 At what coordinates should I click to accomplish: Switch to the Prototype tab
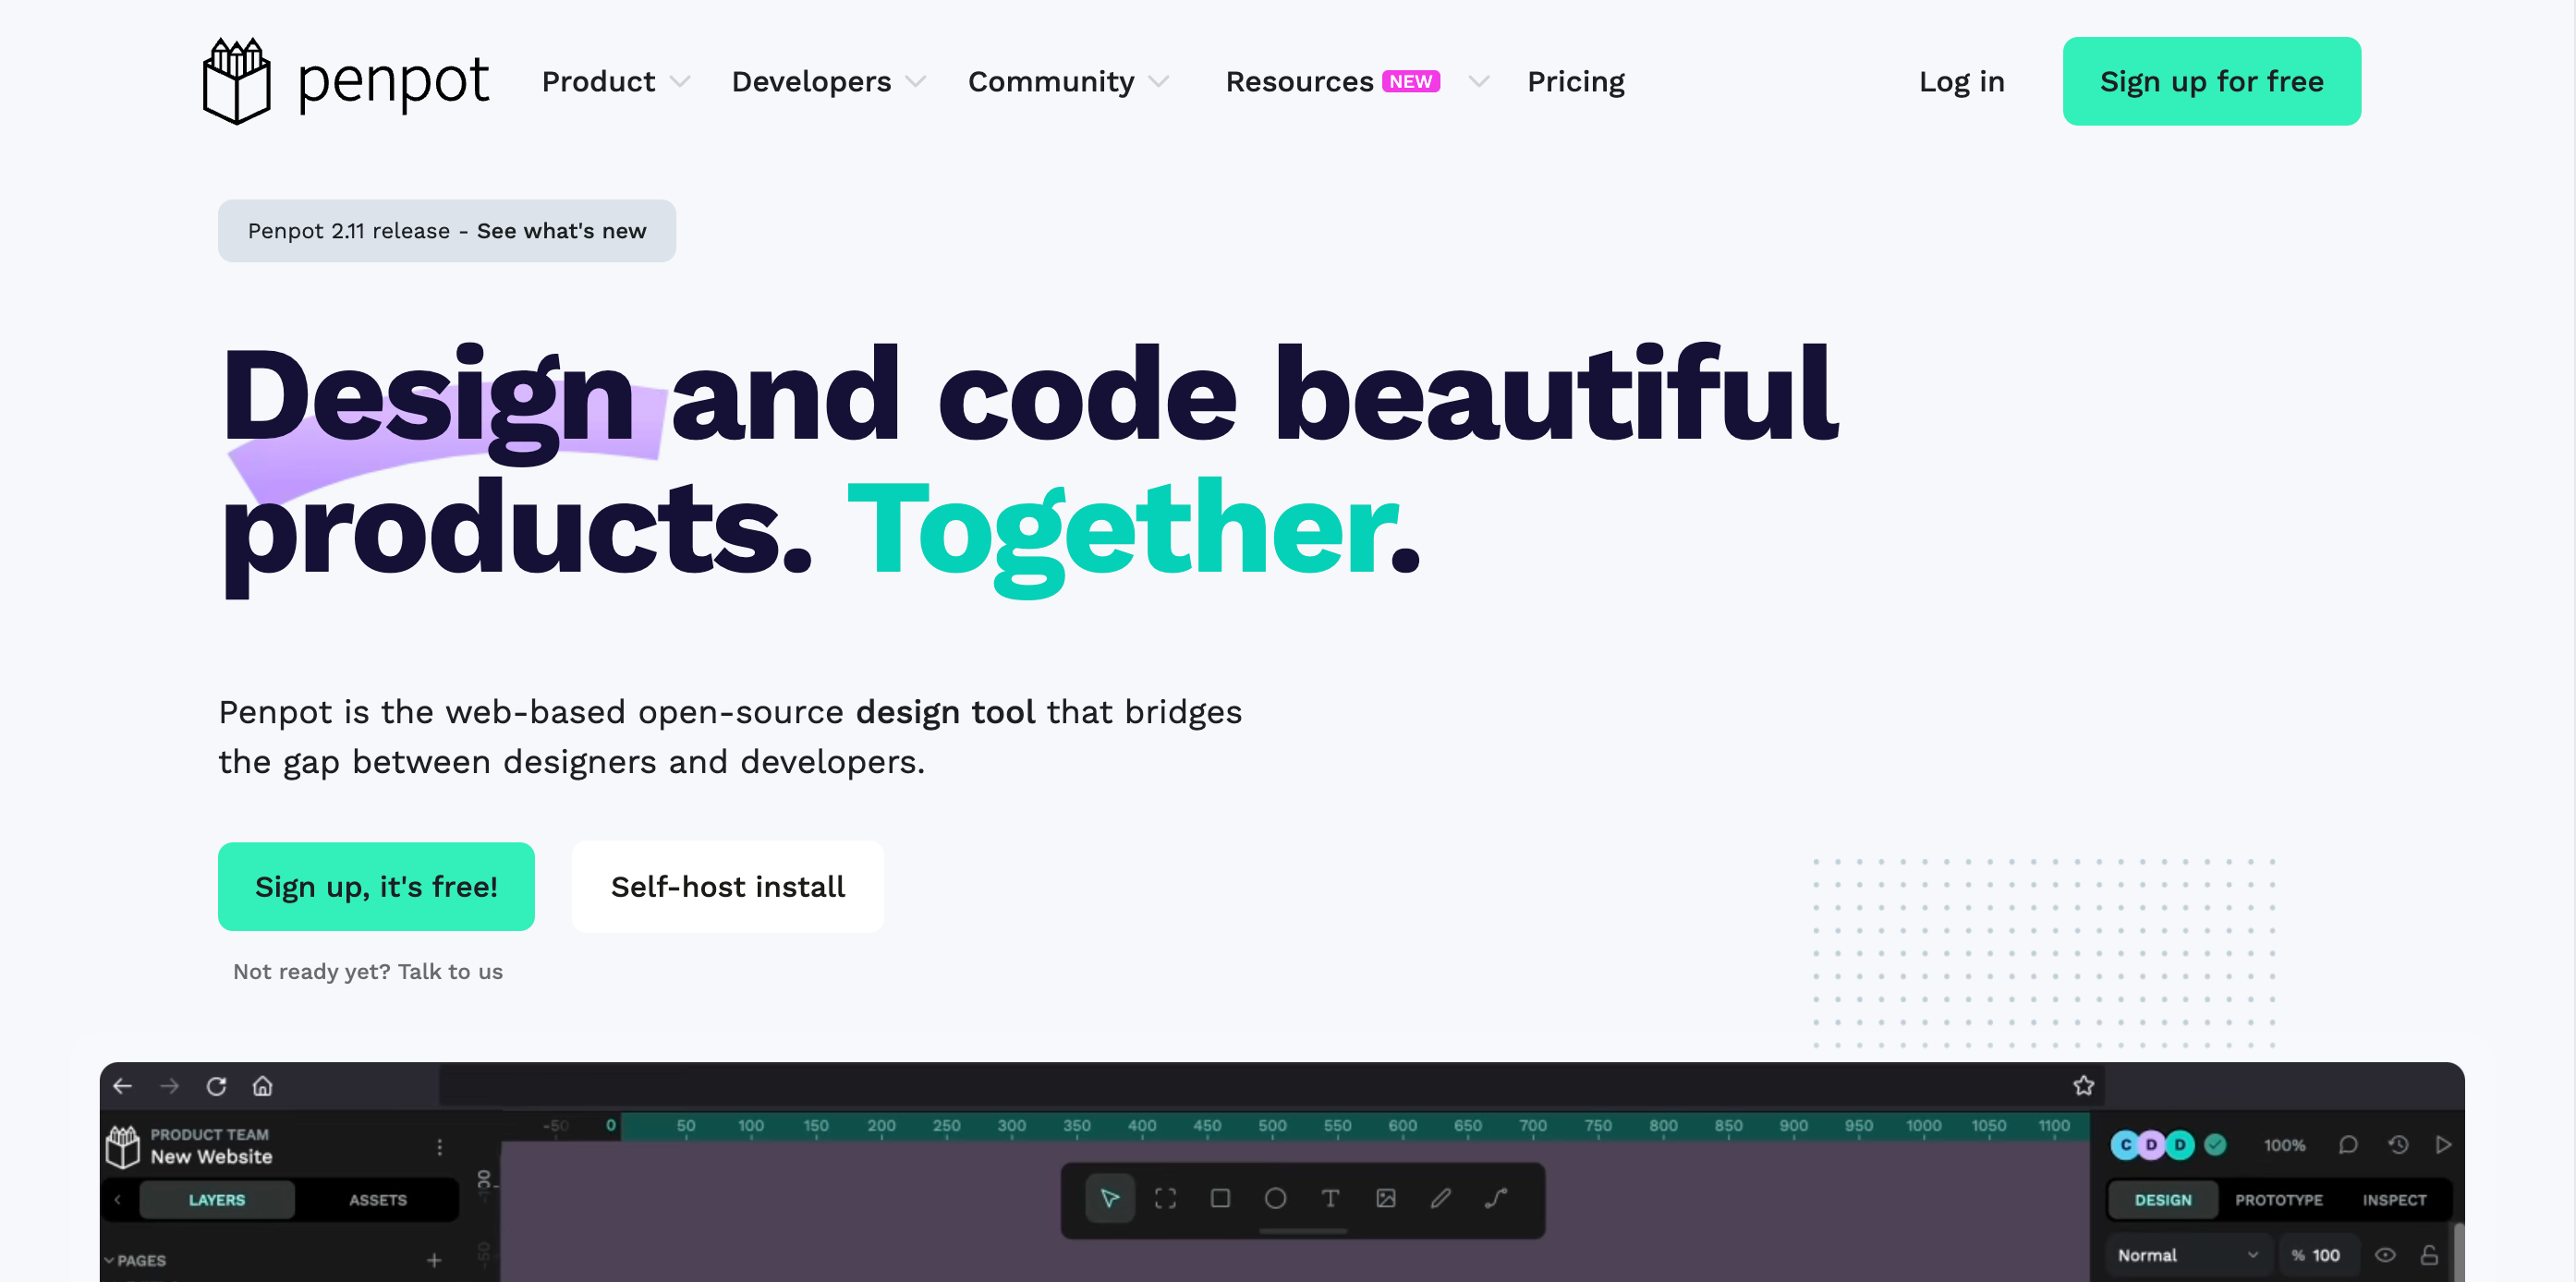[x=2279, y=1200]
